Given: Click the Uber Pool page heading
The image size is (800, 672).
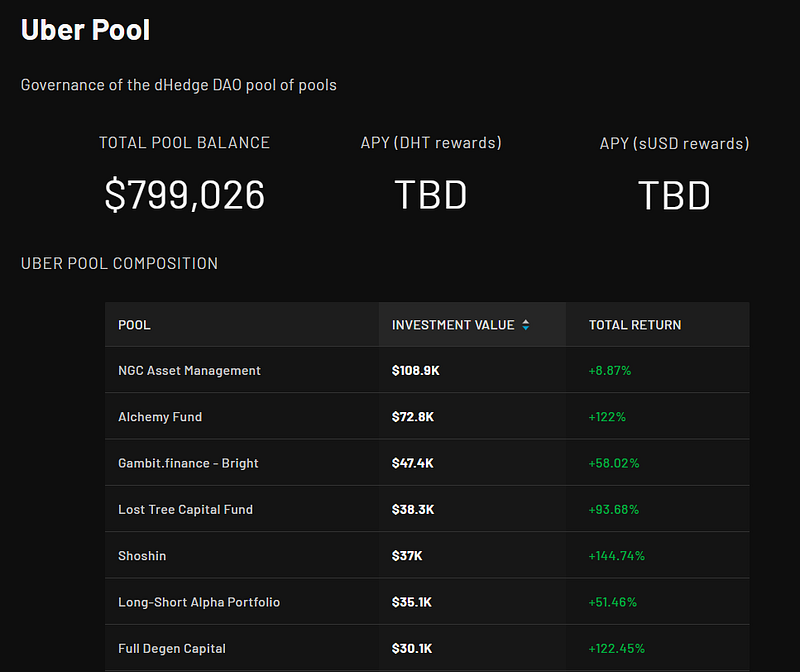Looking at the screenshot, I should [85, 30].
